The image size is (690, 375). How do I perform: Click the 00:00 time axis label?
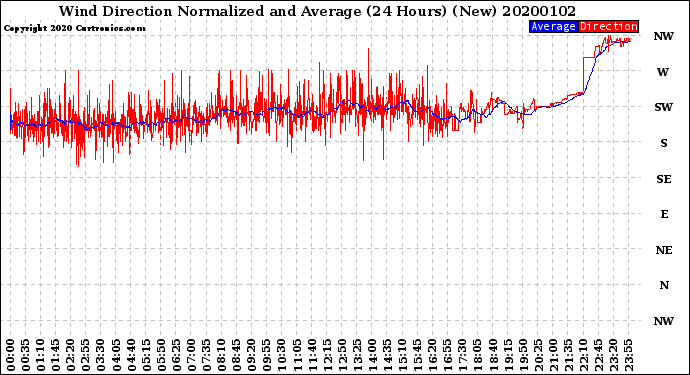coord(11,355)
